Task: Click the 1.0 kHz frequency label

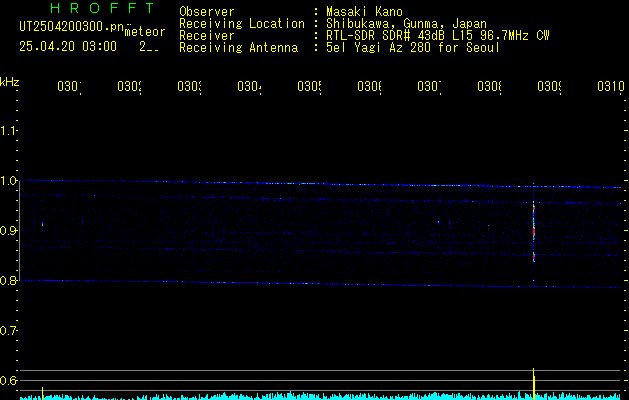Action: [x=8, y=181]
